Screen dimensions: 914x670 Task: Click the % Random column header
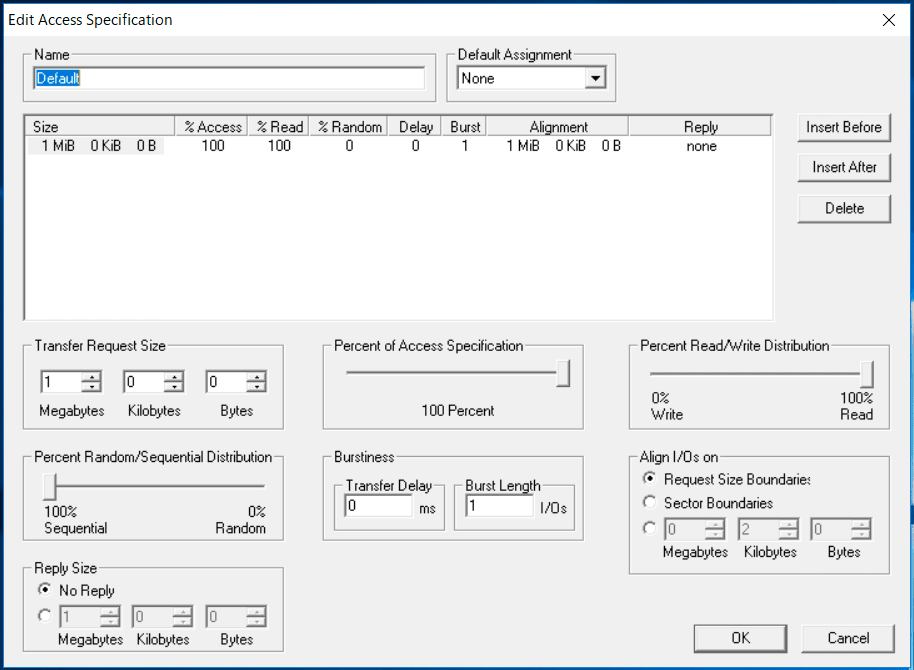[349, 127]
